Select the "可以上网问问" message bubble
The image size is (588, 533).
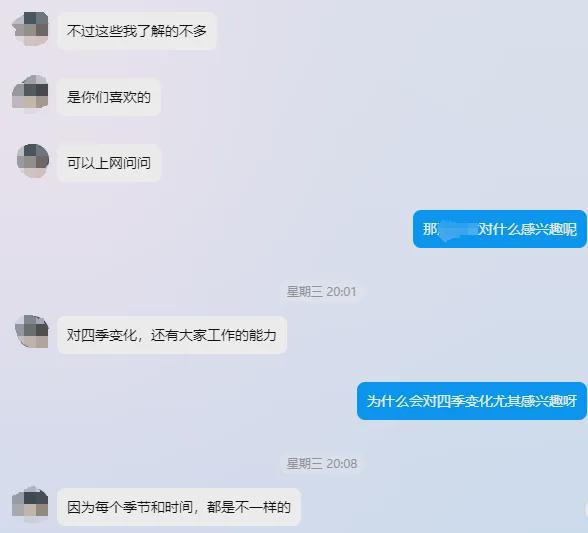(x=109, y=163)
